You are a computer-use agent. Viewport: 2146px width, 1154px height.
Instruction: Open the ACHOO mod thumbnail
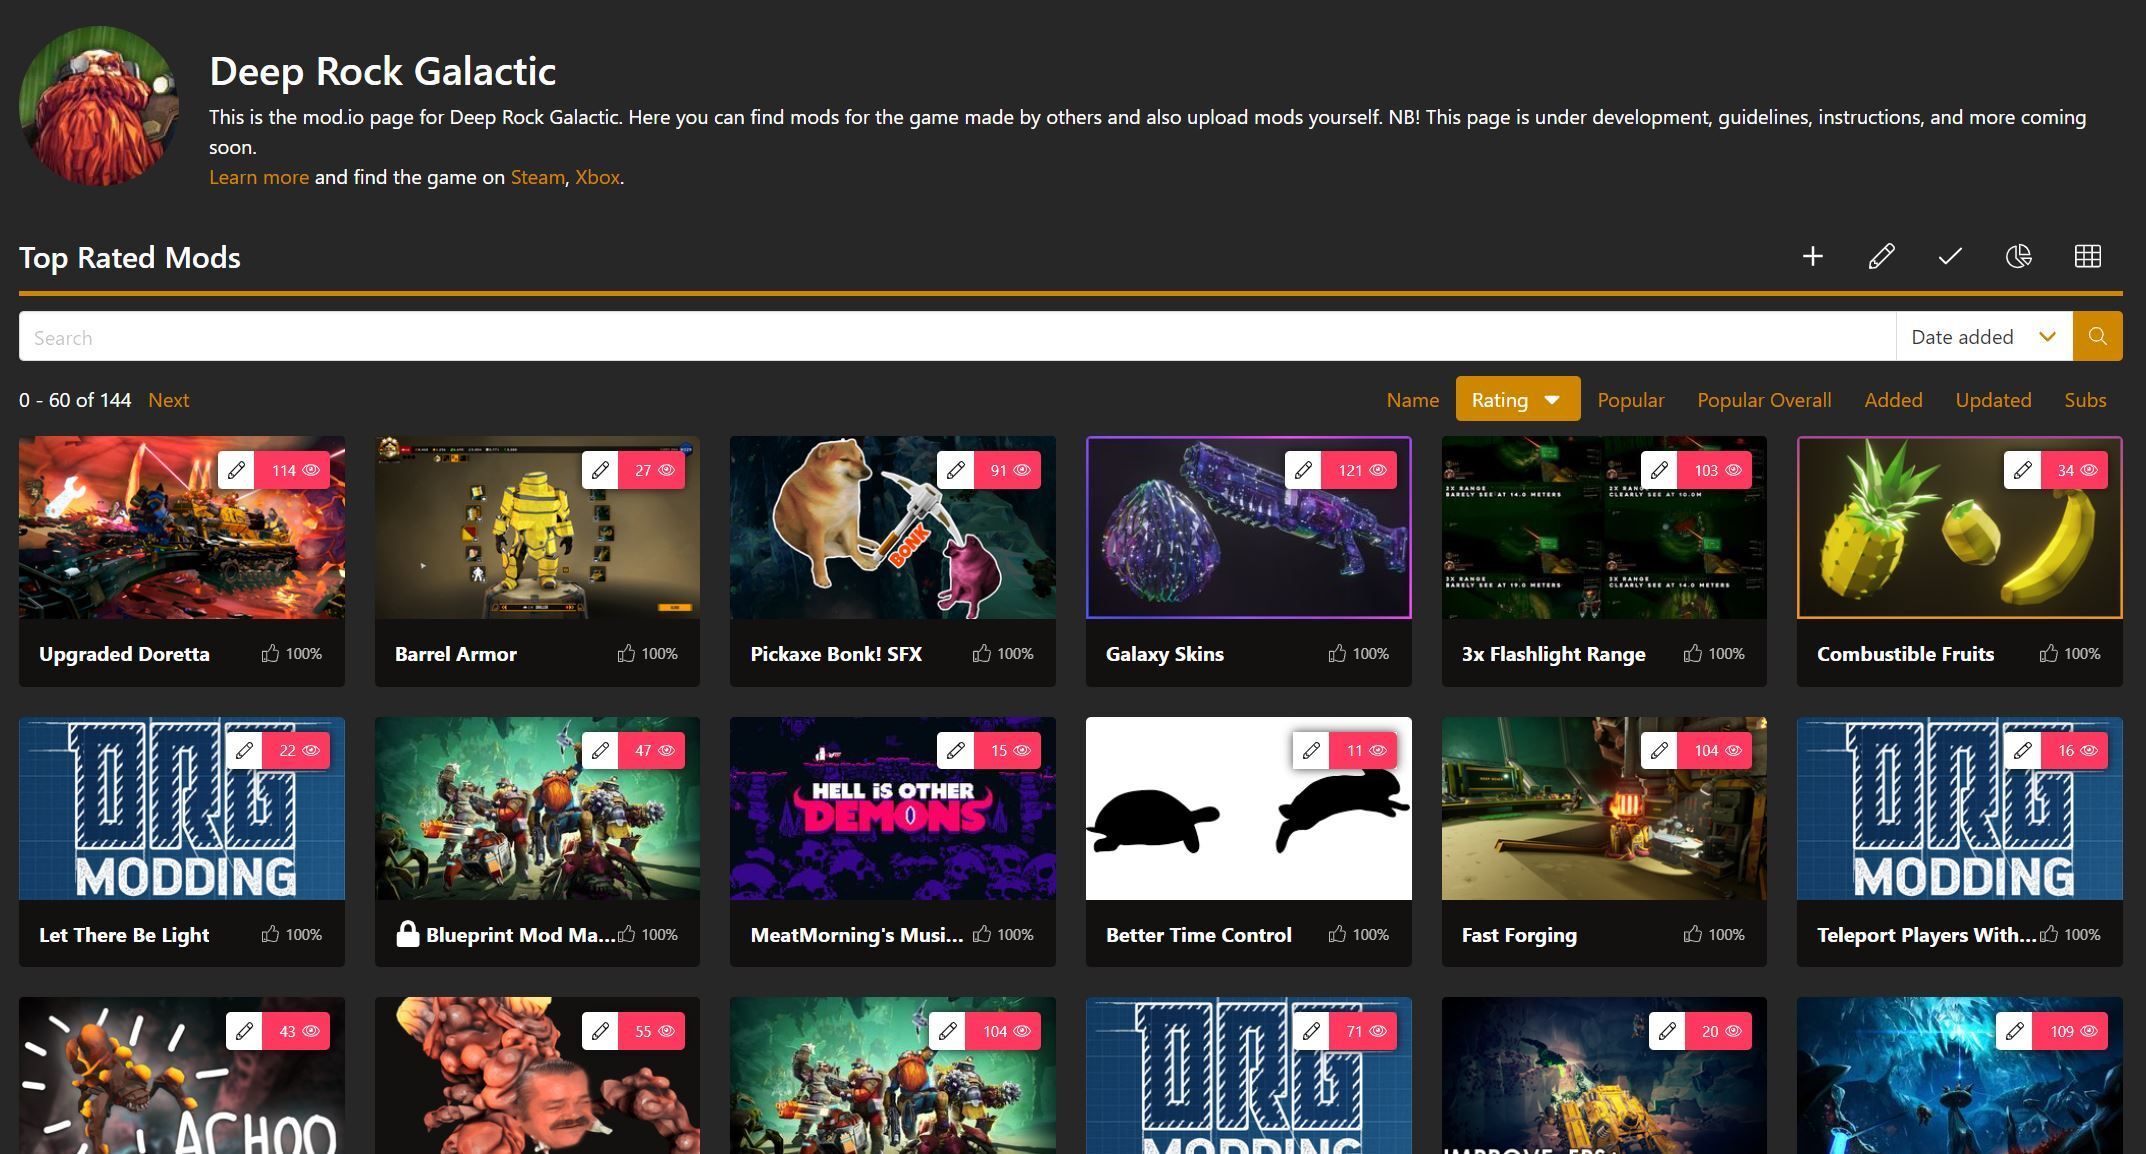click(181, 1075)
